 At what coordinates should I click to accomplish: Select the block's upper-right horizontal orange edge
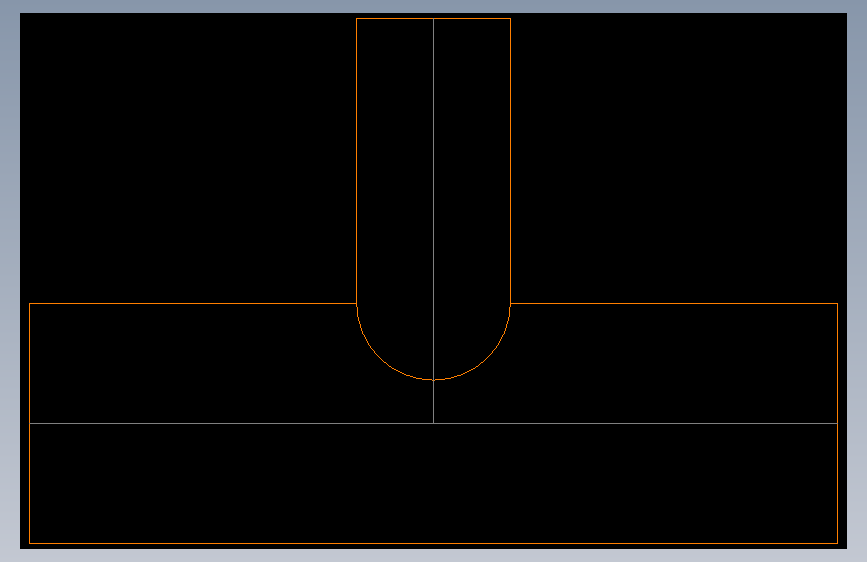point(674,304)
